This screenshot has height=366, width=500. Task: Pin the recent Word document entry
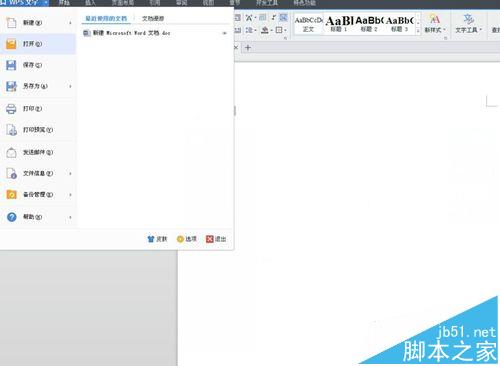point(224,33)
